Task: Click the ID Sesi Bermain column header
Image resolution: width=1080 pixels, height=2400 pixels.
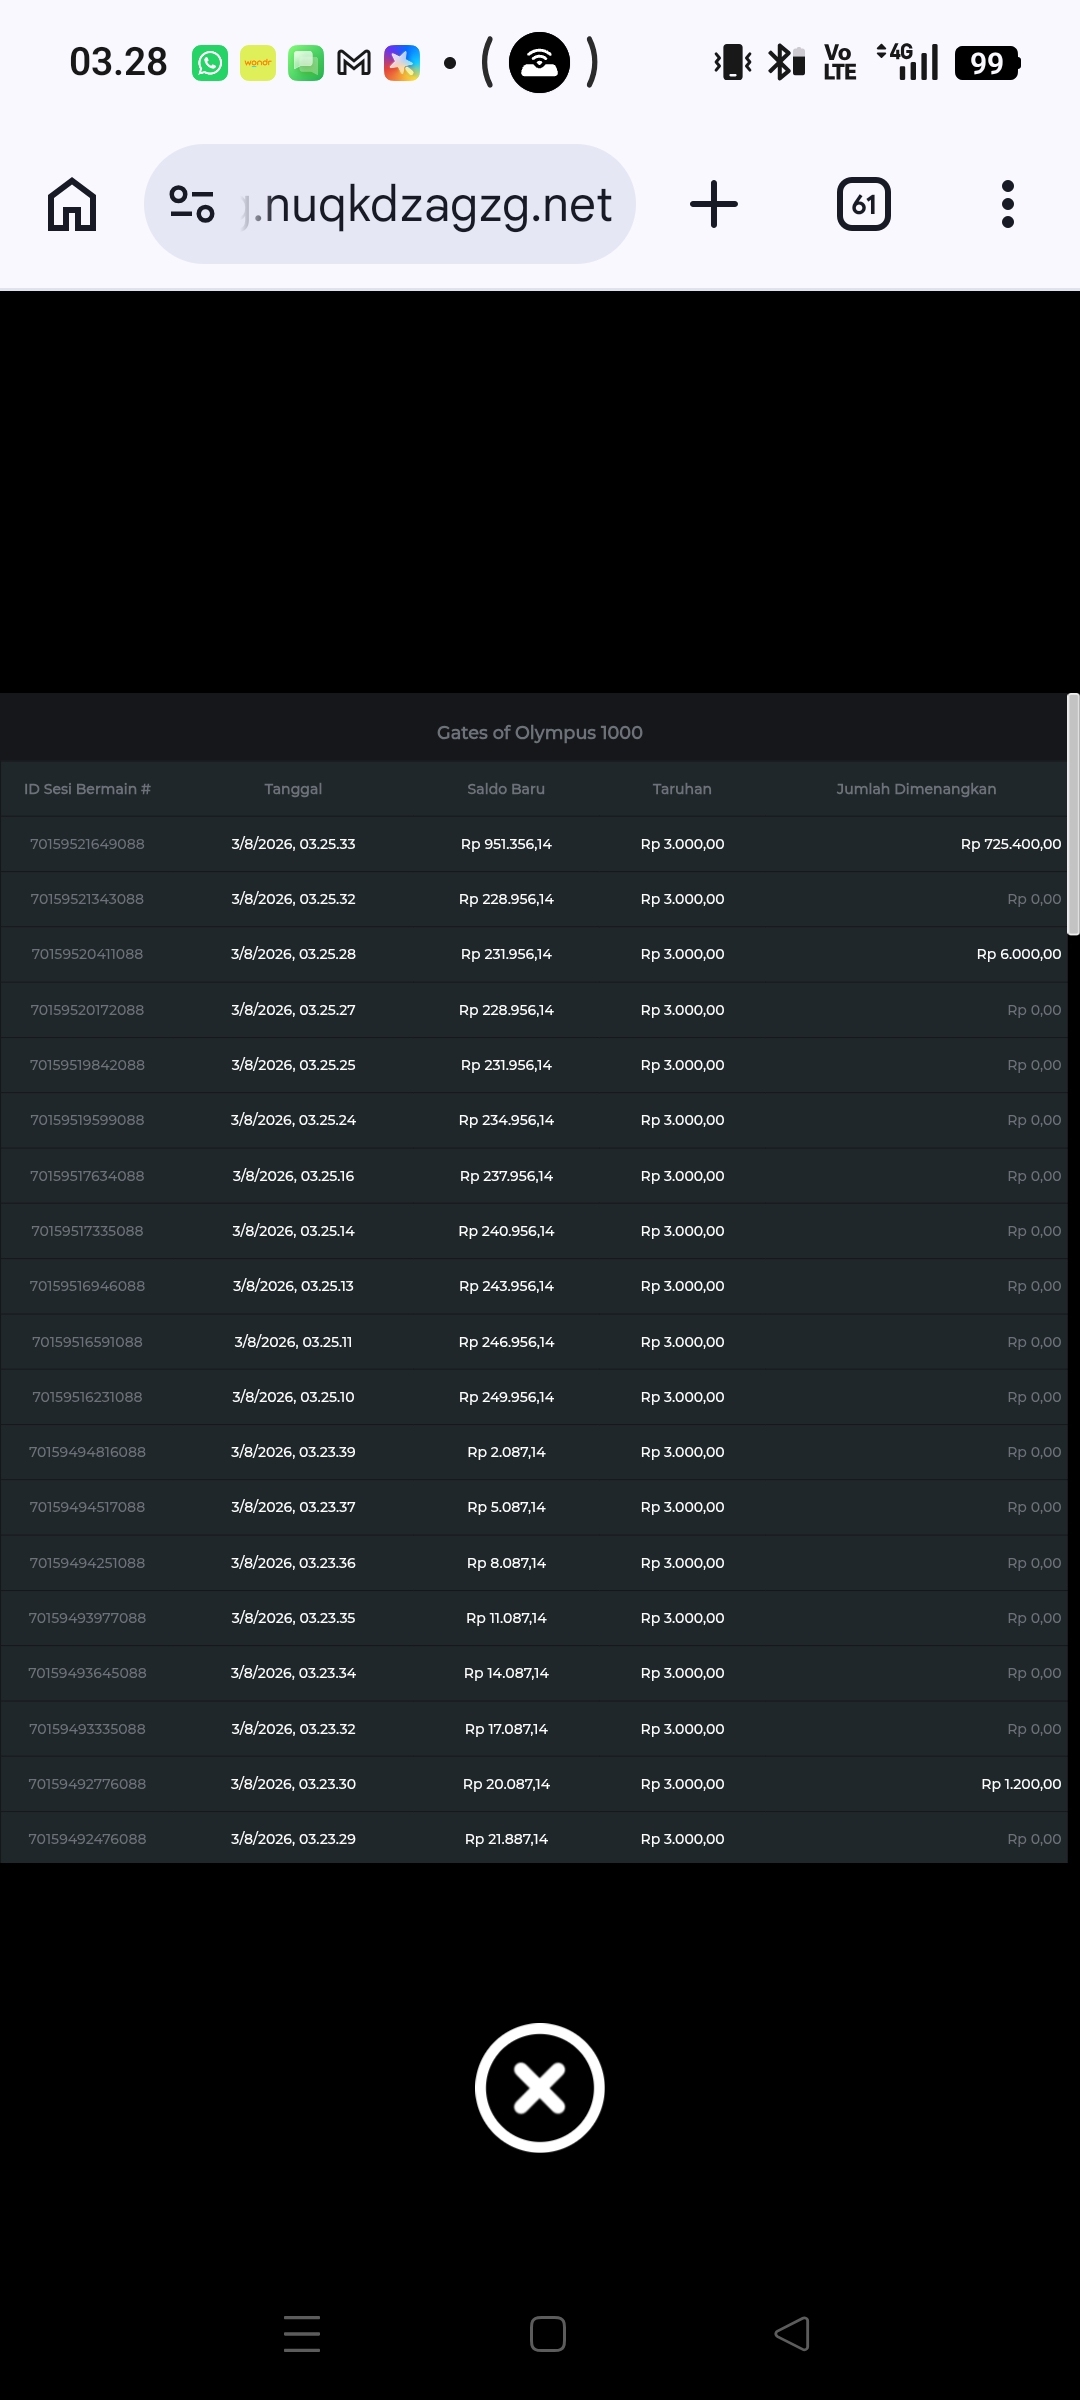Action: [x=87, y=789]
